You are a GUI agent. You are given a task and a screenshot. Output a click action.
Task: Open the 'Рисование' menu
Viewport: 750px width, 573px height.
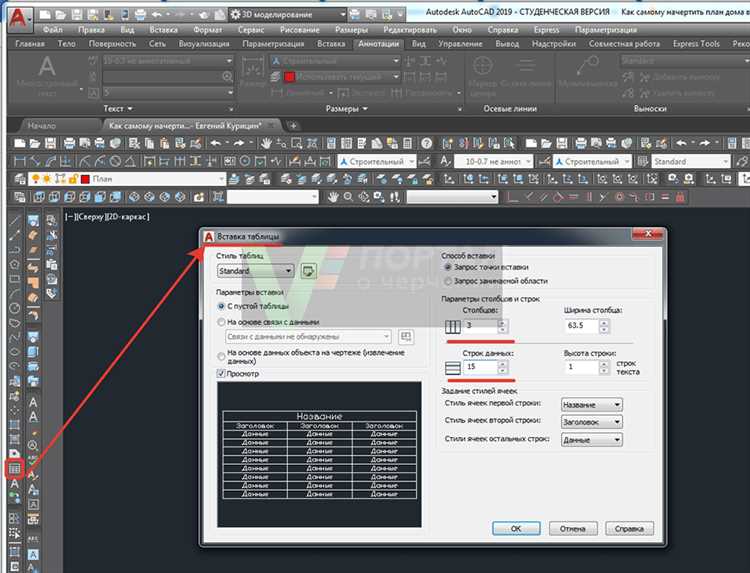(x=299, y=30)
